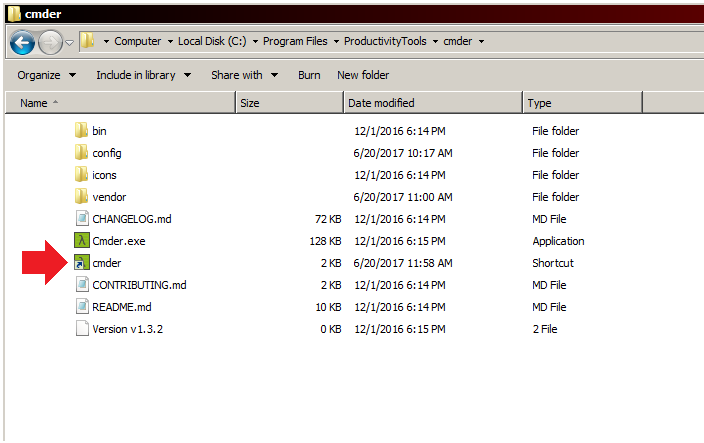Click the cmder shortcut icon
The image size is (704, 443).
tap(82, 262)
